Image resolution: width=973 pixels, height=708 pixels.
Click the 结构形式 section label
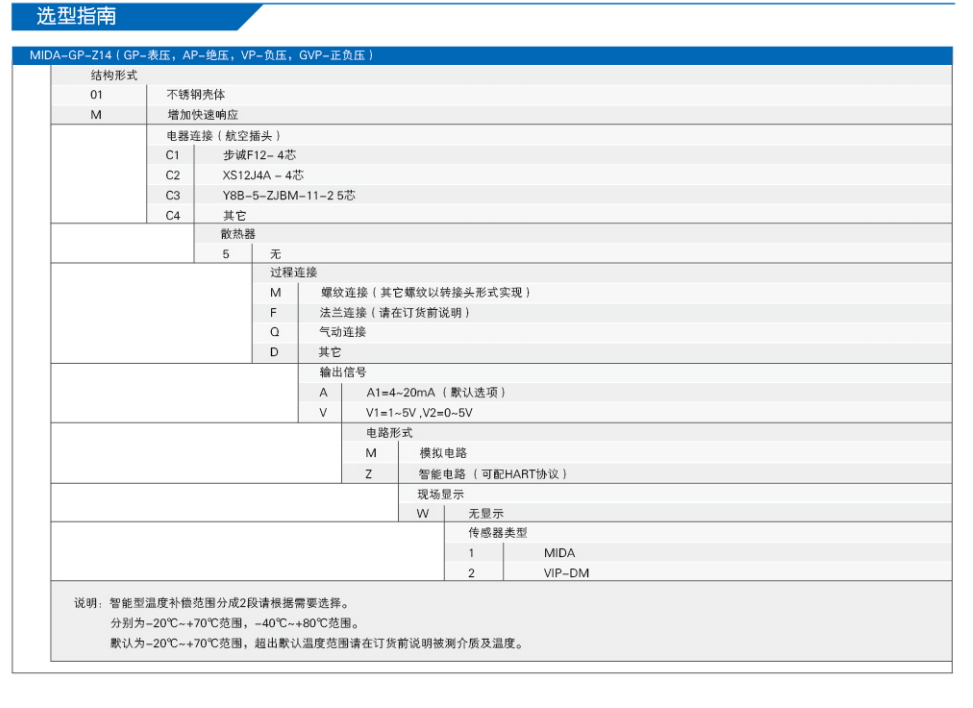coord(114,75)
